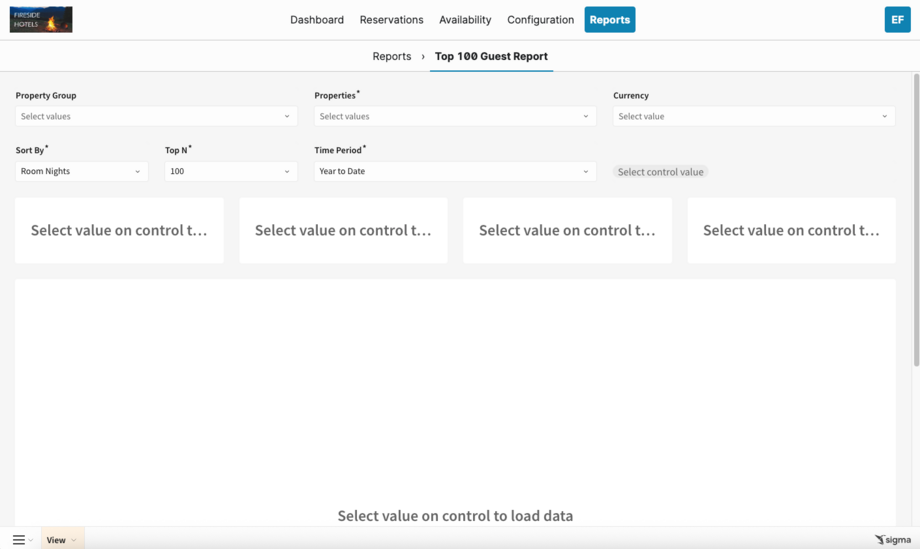Click the Property Group label
The height and width of the screenshot is (549, 920).
46,96
